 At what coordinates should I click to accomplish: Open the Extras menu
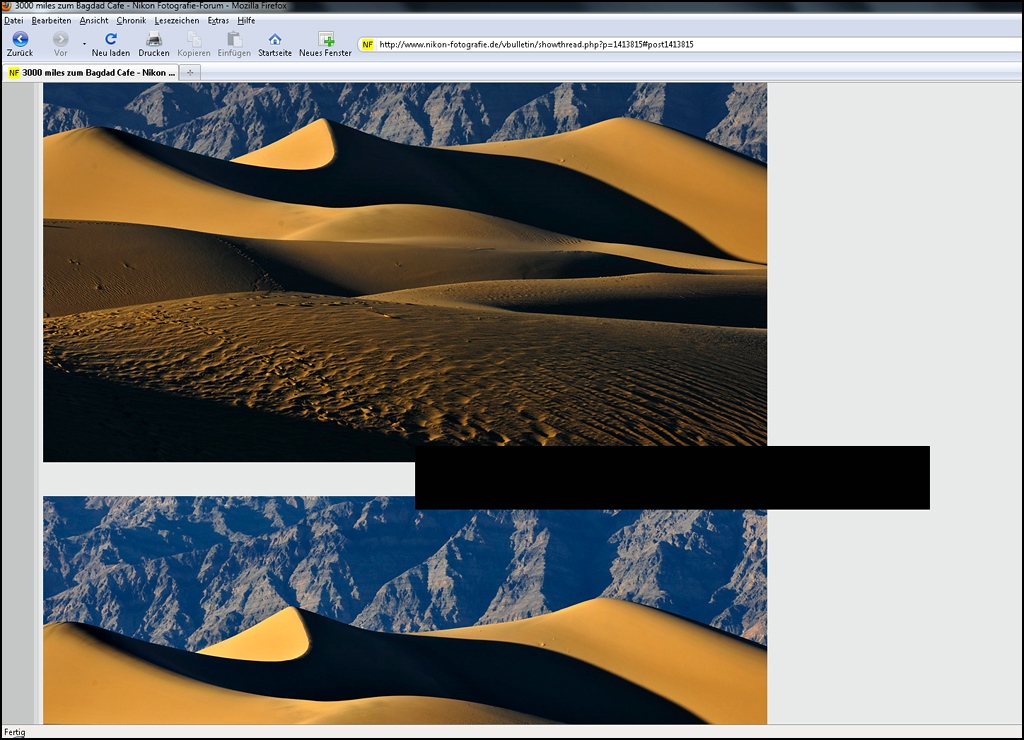click(x=218, y=20)
